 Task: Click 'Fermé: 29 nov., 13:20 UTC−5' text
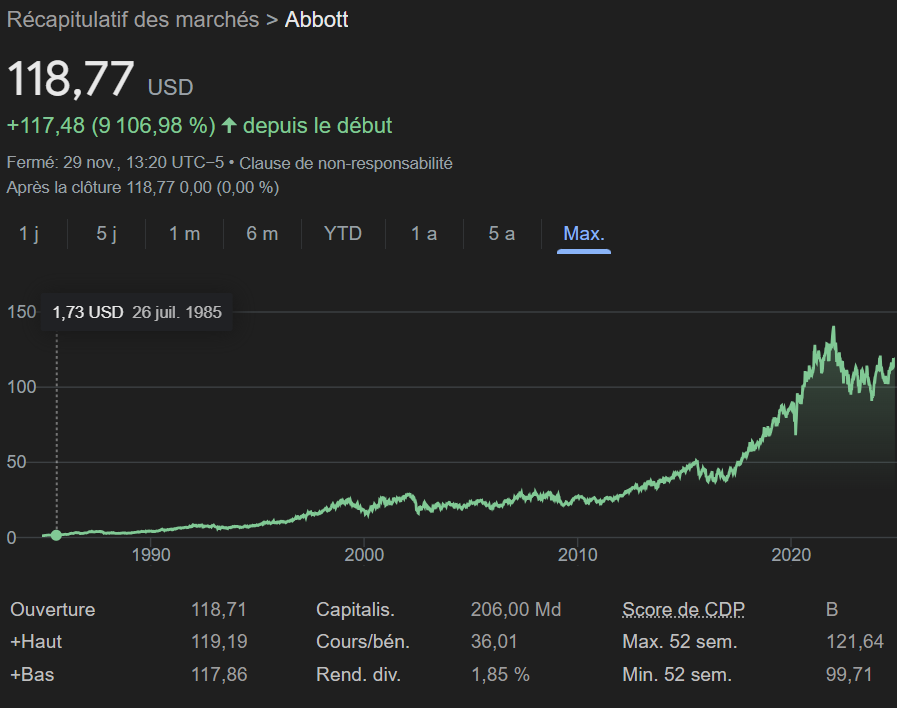115,163
